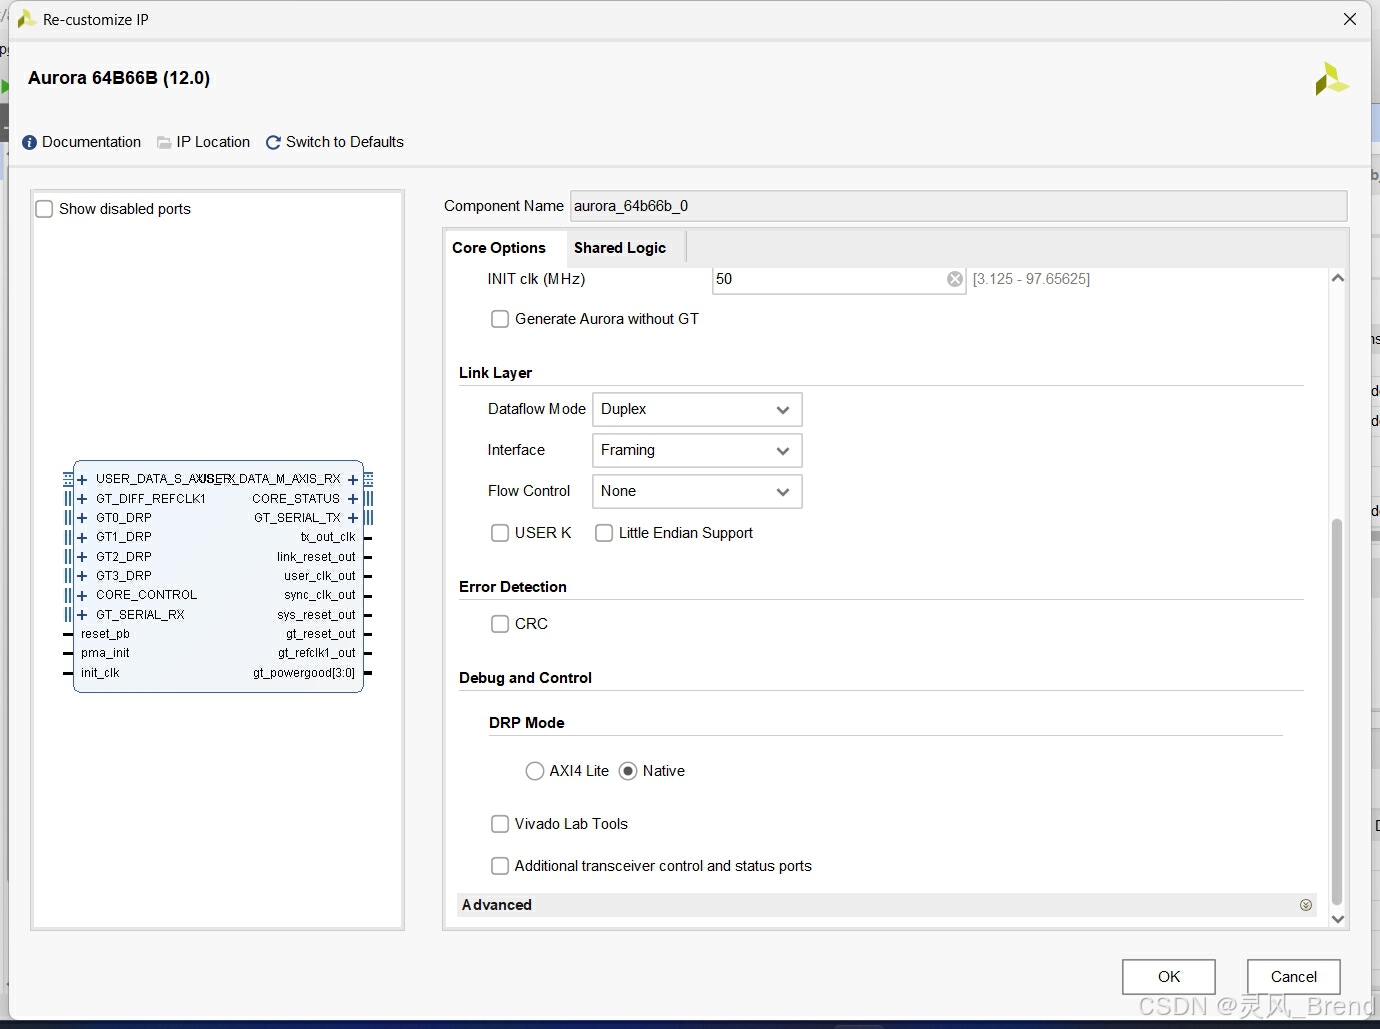Select Native DRP mode
This screenshot has height=1029, width=1380.
pyautogui.click(x=628, y=771)
